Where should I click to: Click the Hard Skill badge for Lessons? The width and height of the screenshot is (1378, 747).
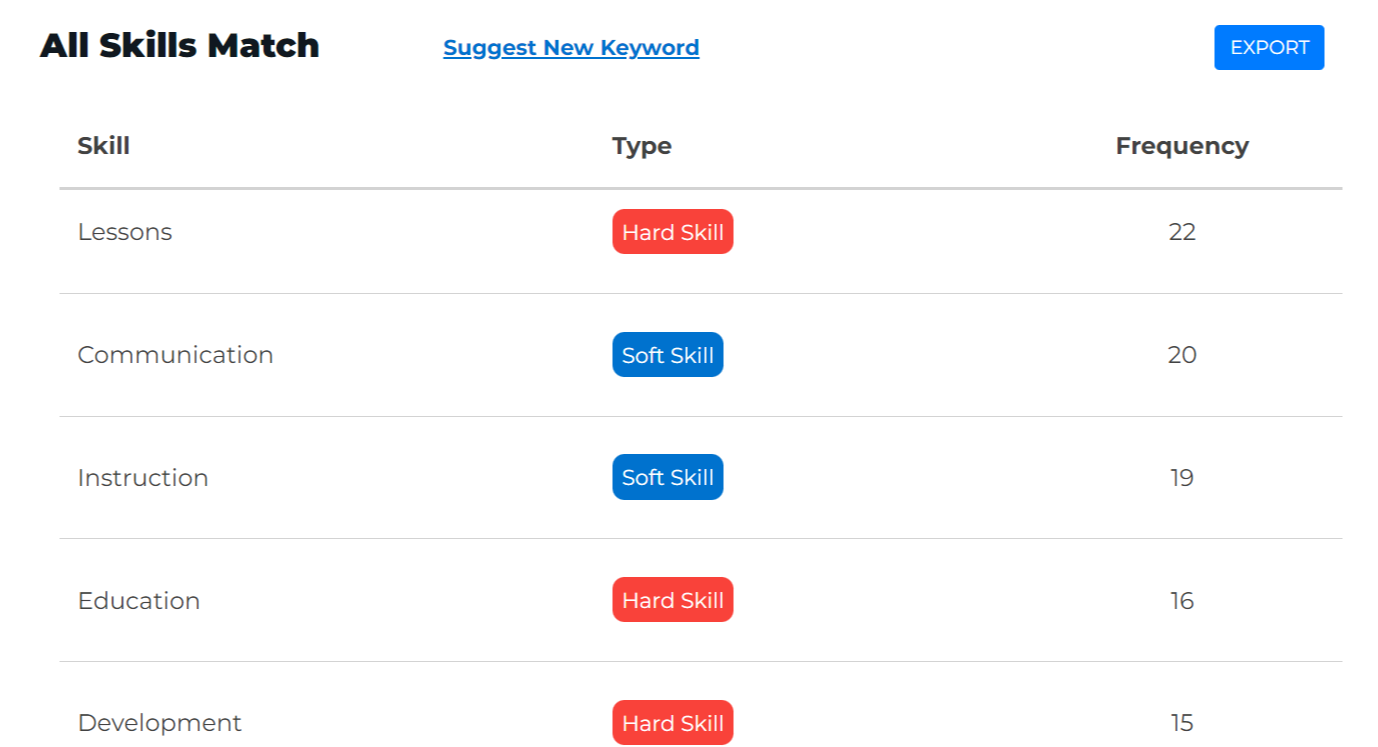pos(673,232)
